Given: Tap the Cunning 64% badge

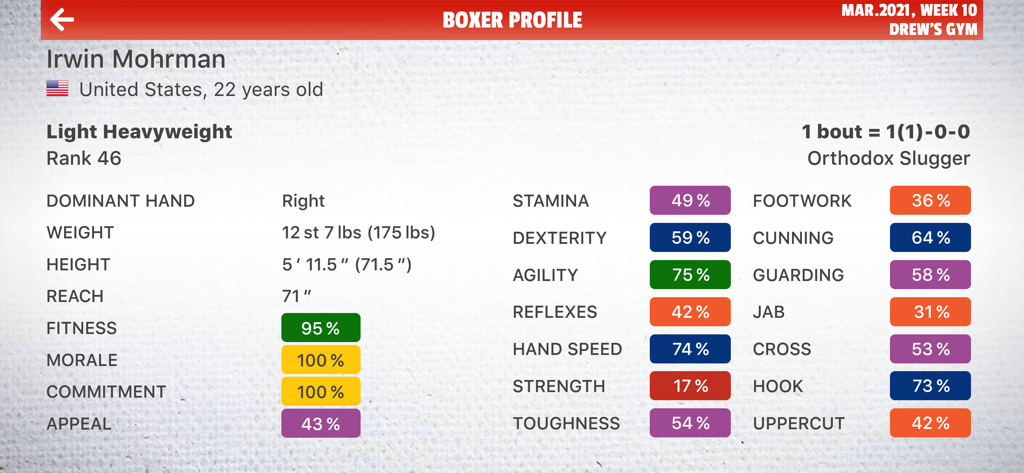Looking at the screenshot, I should (x=930, y=238).
